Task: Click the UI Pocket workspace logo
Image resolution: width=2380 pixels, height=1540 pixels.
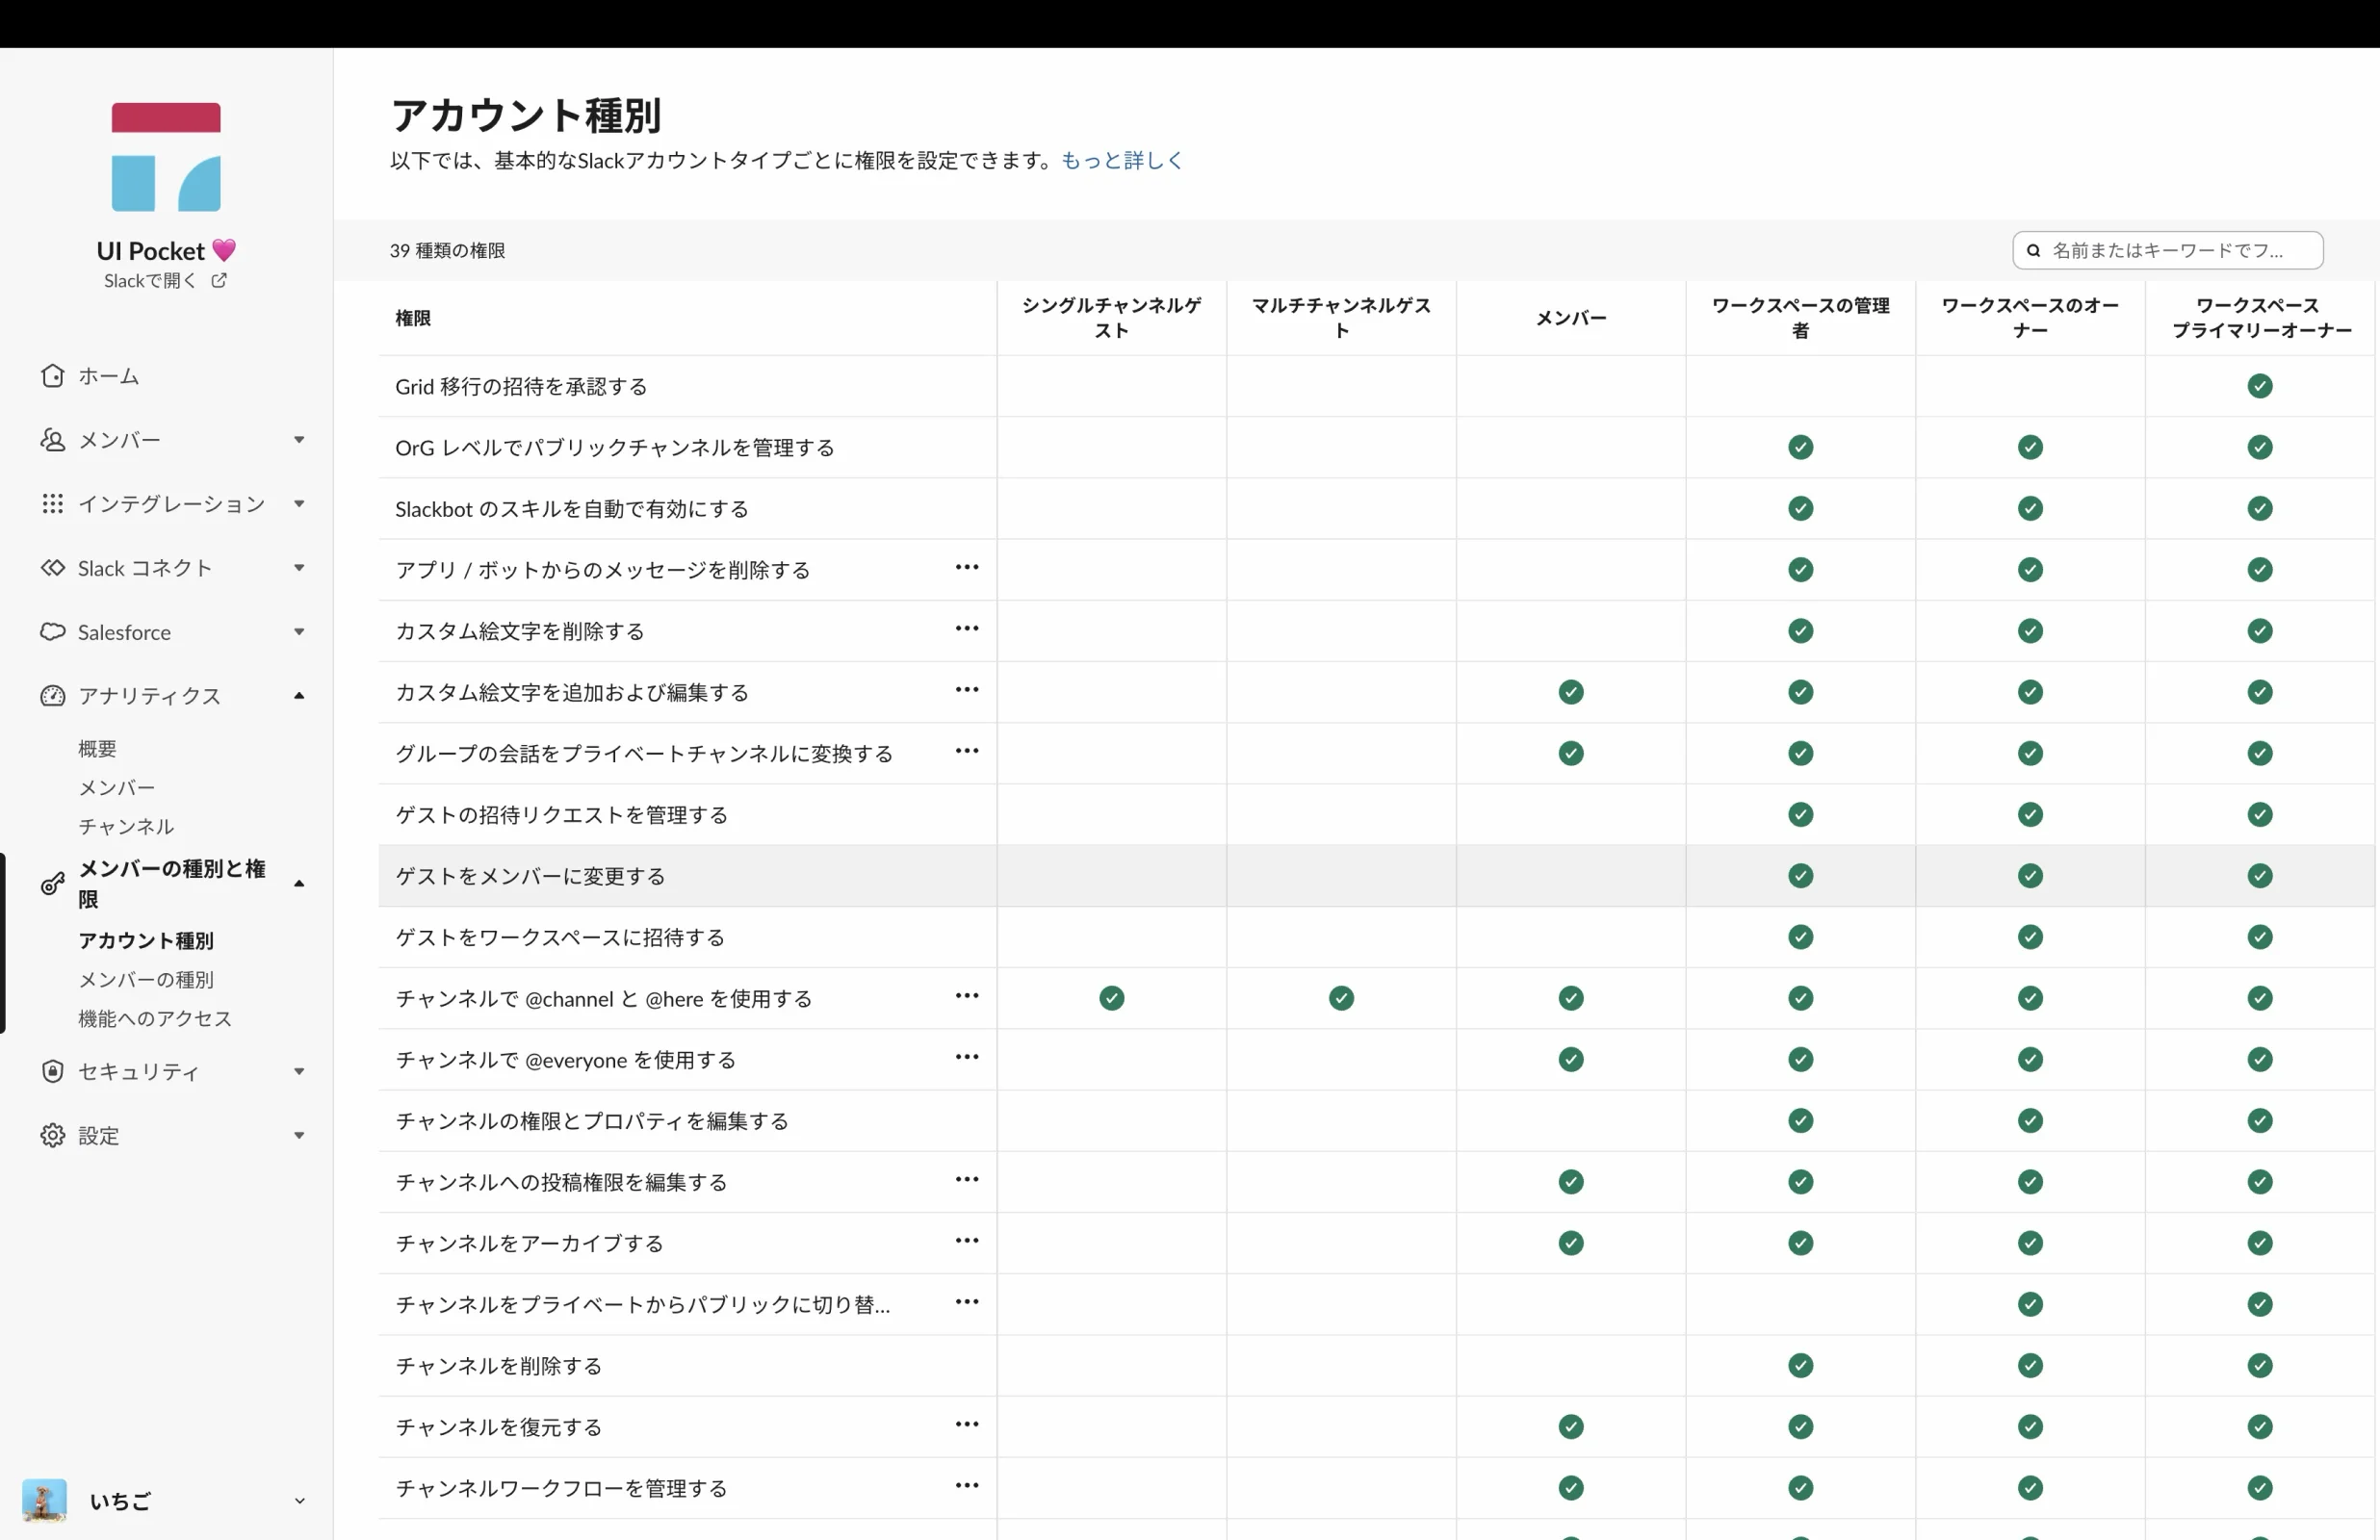Action: pyautogui.click(x=166, y=157)
